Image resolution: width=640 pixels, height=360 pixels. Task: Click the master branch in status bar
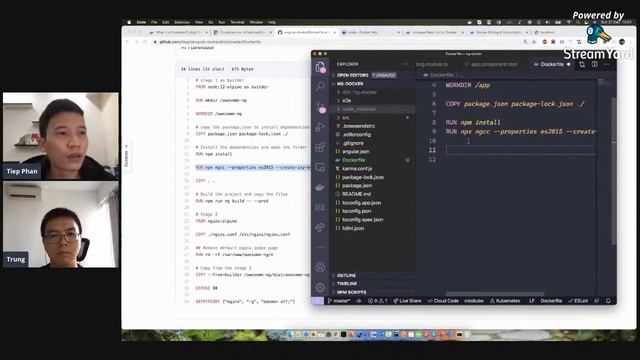(x=339, y=301)
